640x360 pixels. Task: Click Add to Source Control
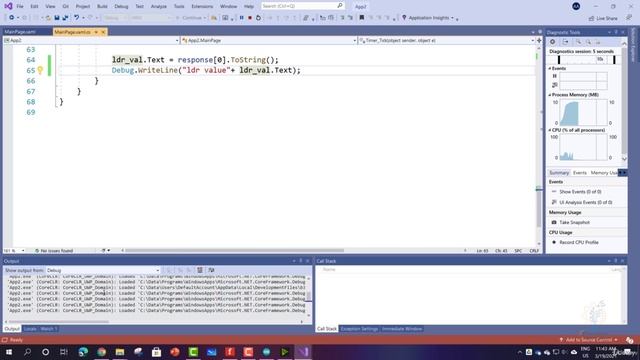click(588, 340)
